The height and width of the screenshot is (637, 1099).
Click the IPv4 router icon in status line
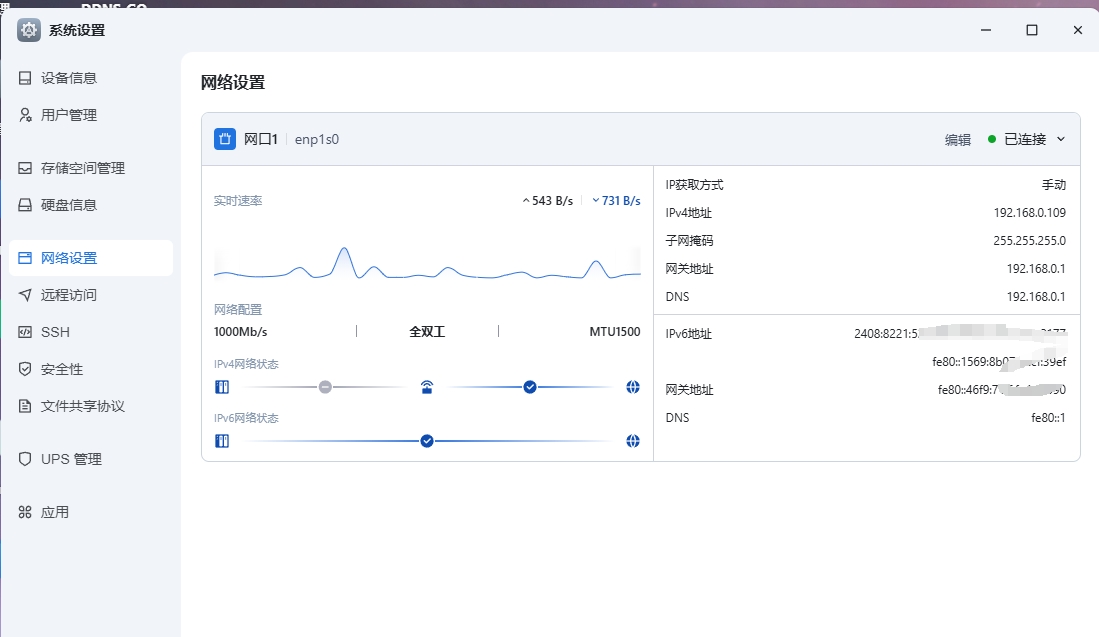(427, 387)
